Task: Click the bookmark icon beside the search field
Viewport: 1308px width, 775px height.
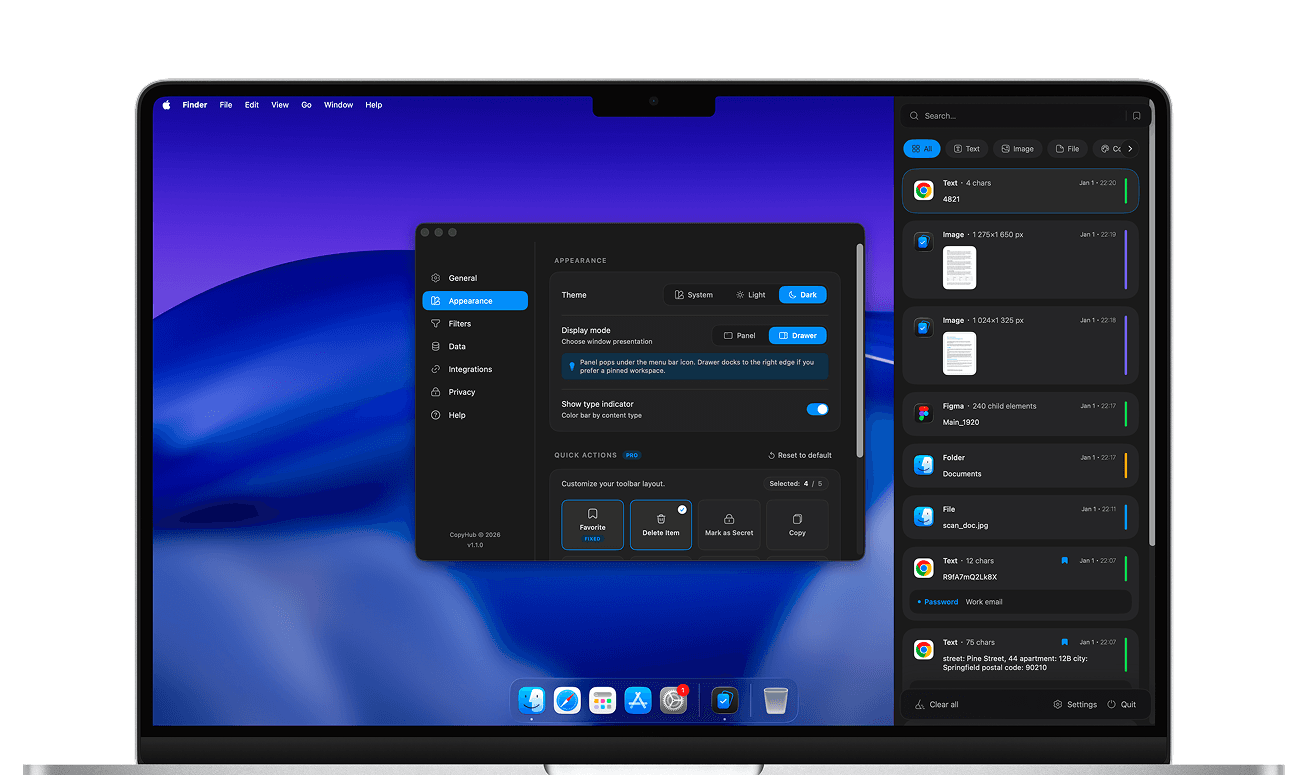Action: pyautogui.click(x=1136, y=116)
